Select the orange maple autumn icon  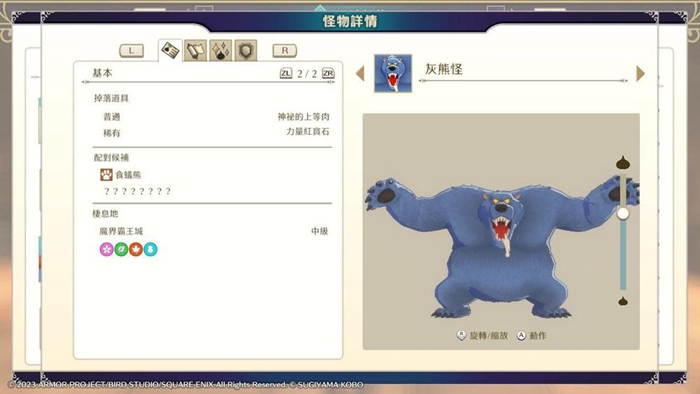[136, 249]
